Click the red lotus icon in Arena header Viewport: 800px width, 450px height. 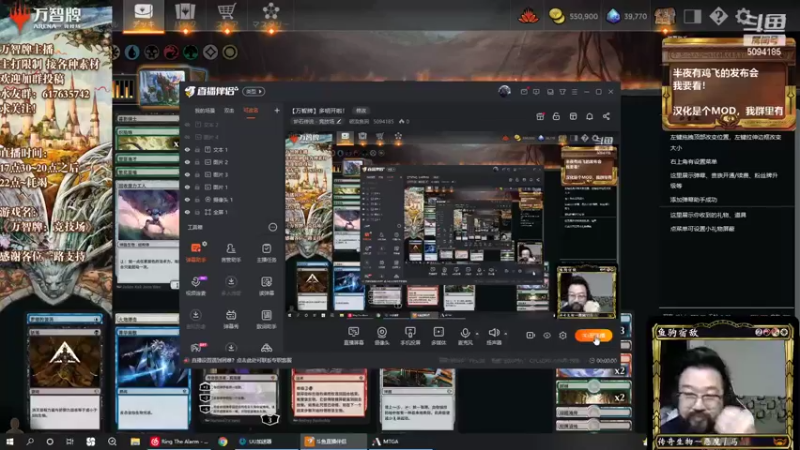(x=529, y=16)
